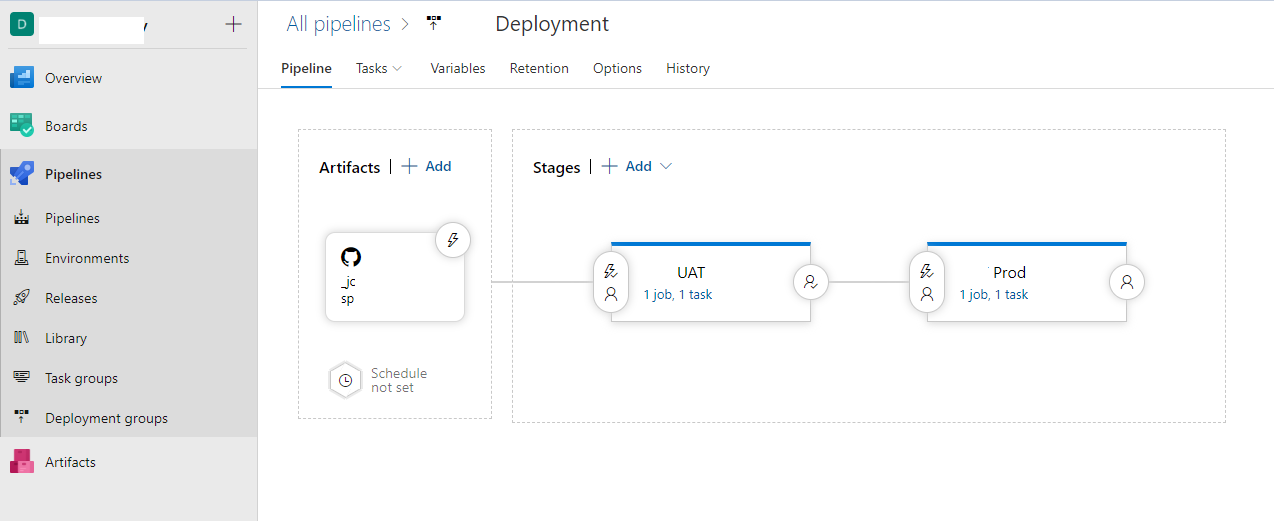Viewport: 1274px width, 521px height.
Task: Click the project avatar letter D
Action: [22, 24]
